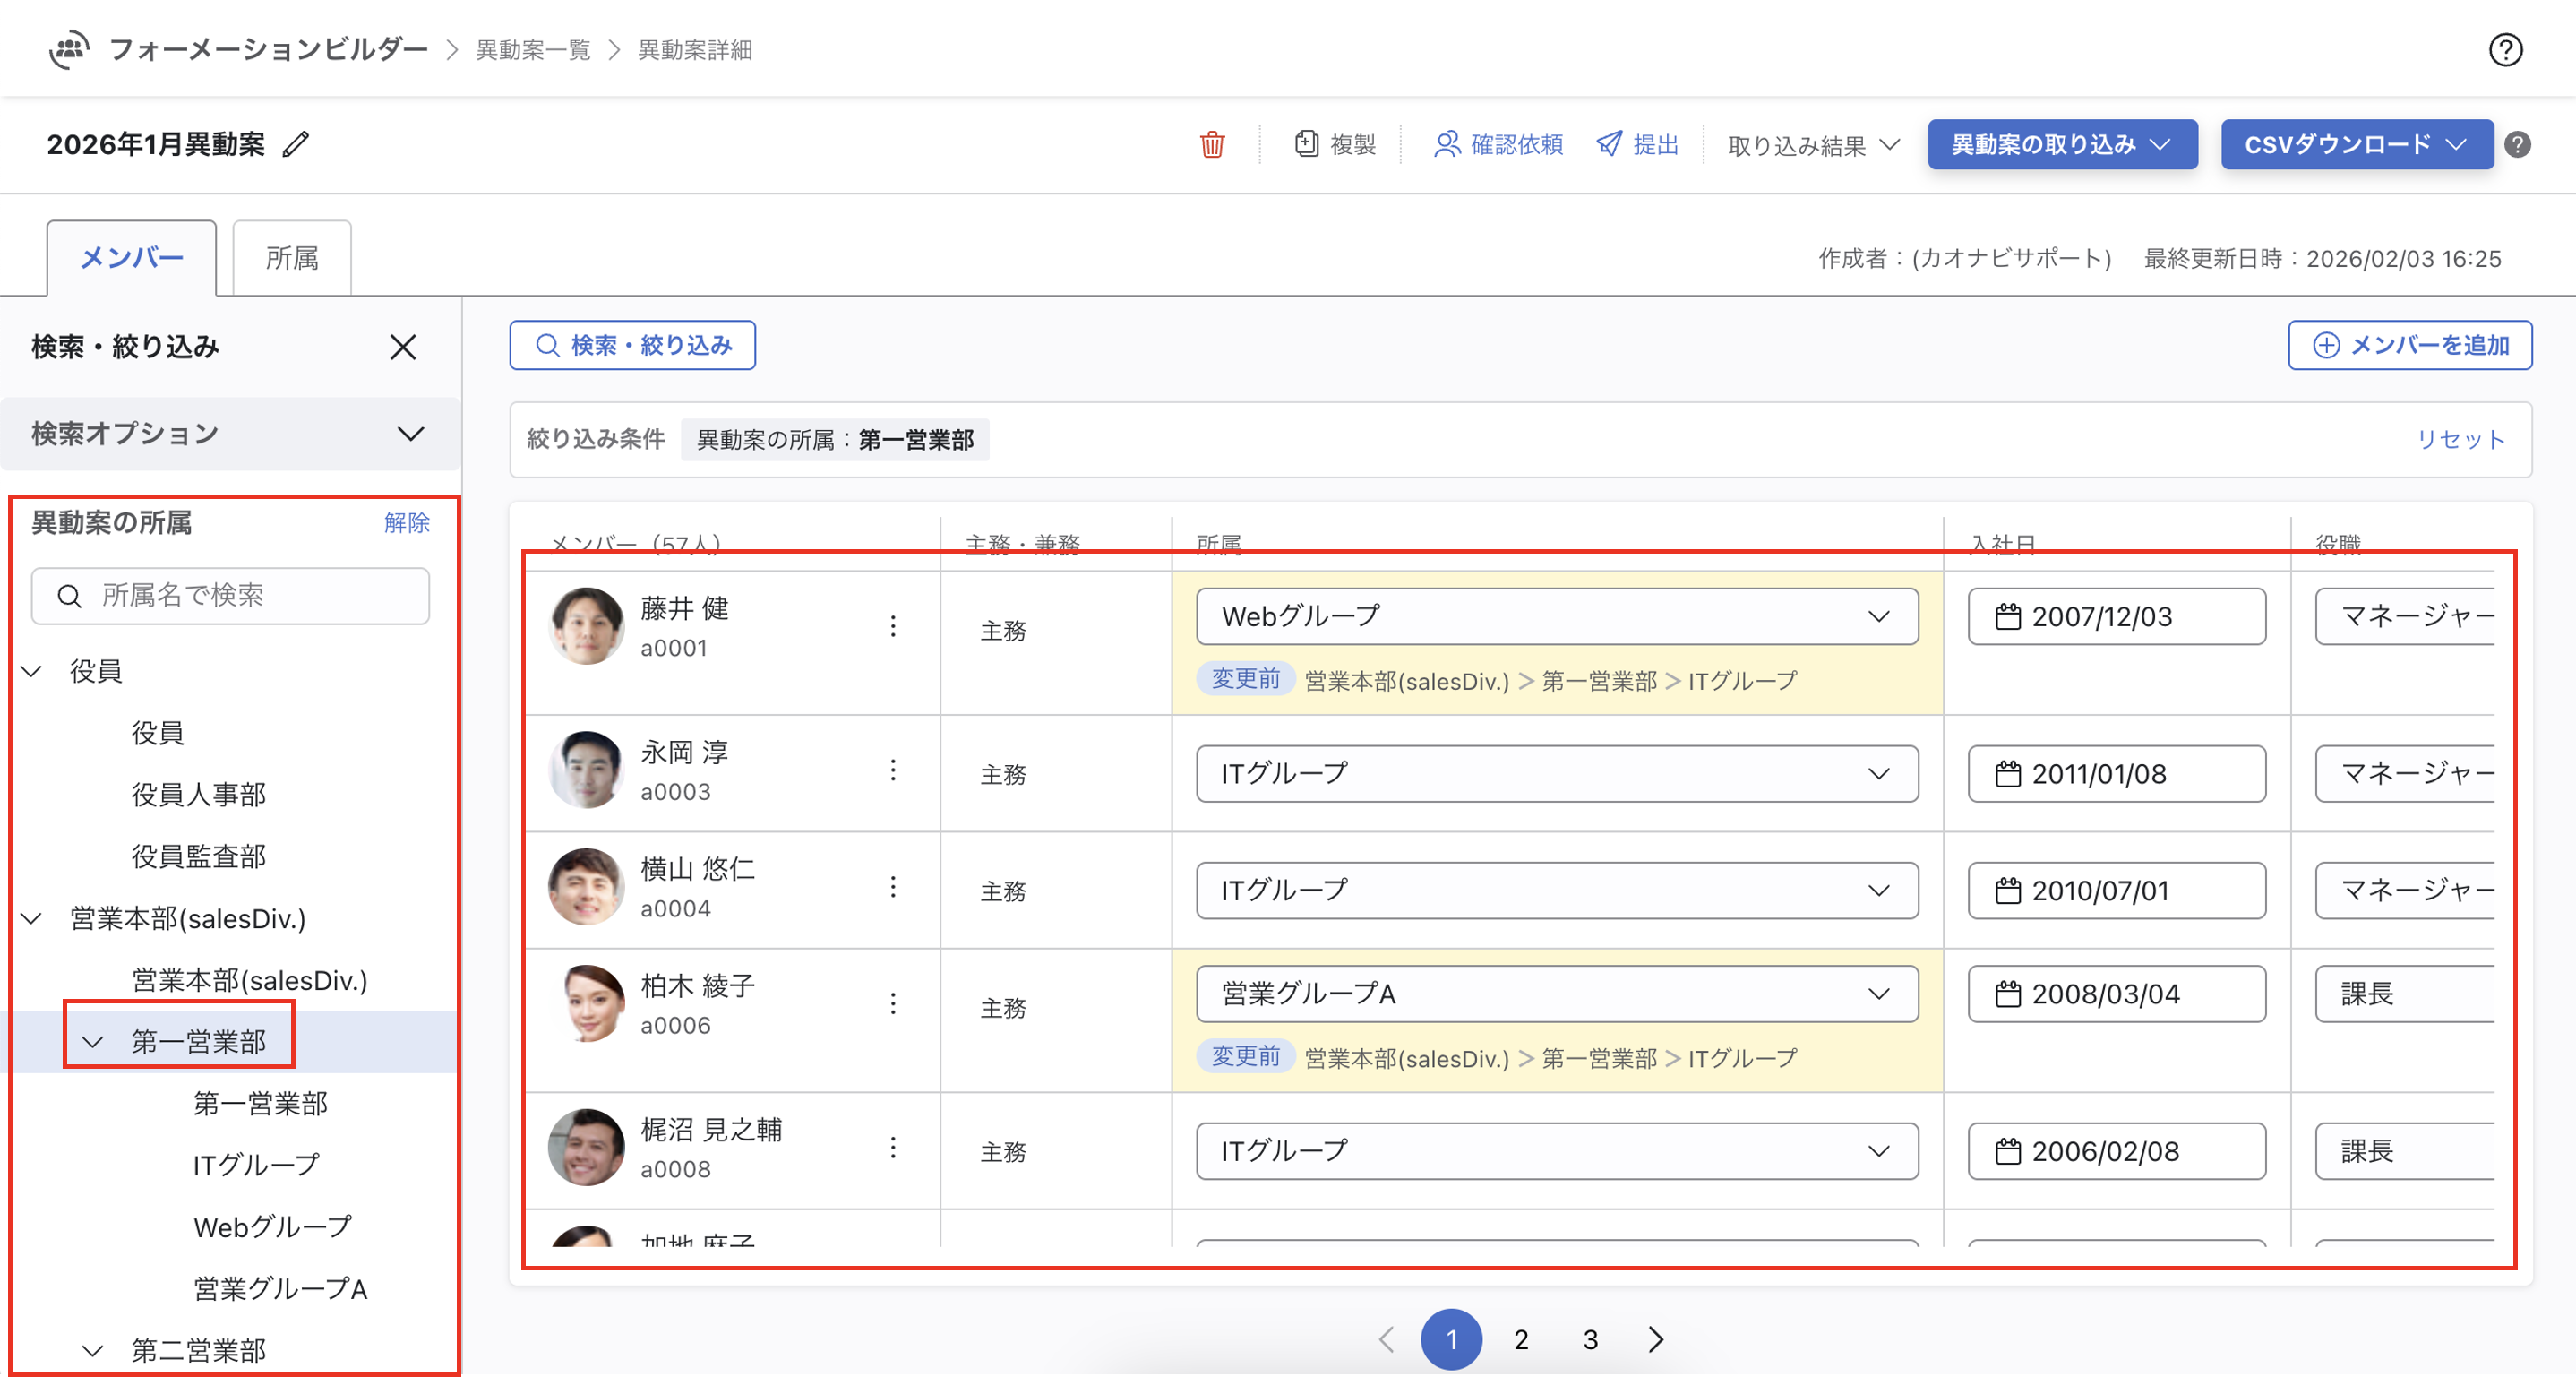Open the help question mark icon top right
The image size is (2576, 1394).
click(x=2505, y=50)
